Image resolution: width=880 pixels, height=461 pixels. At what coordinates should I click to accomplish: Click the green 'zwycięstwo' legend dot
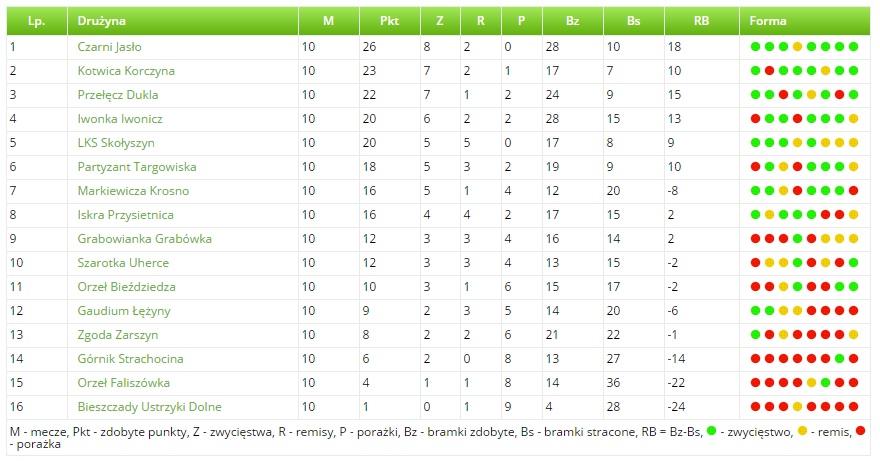712,431
